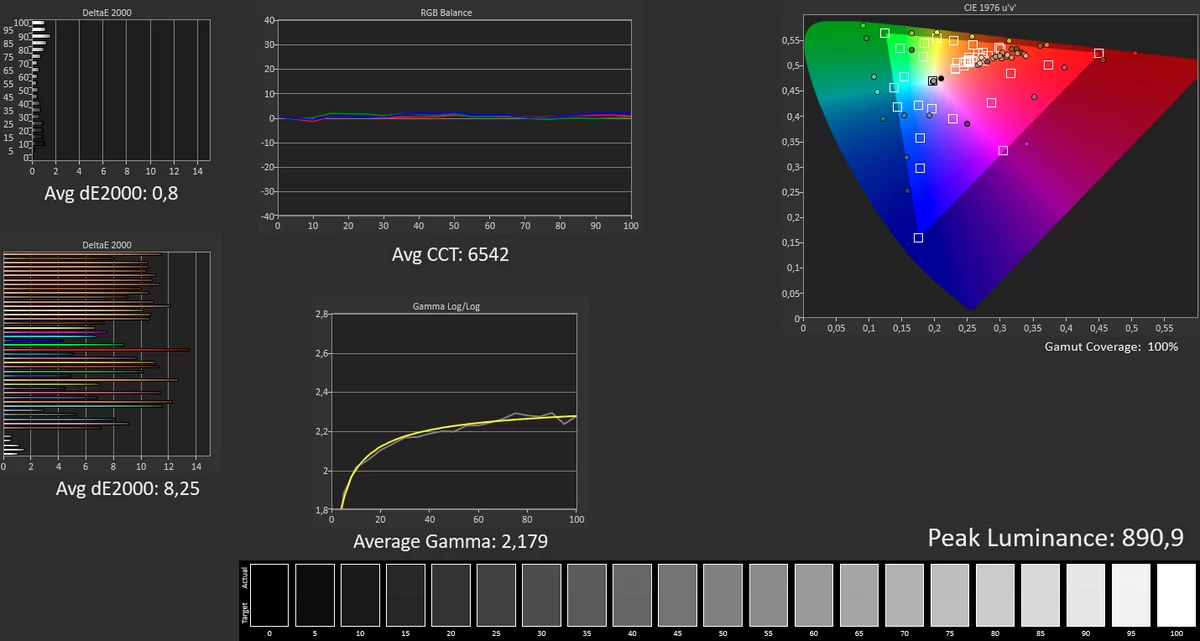Image resolution: width=1200 pixels, height=641 pixels.
Task: Click inside the RGB Balance line graph
Action: pyautogui.click(x=454, y=118)
